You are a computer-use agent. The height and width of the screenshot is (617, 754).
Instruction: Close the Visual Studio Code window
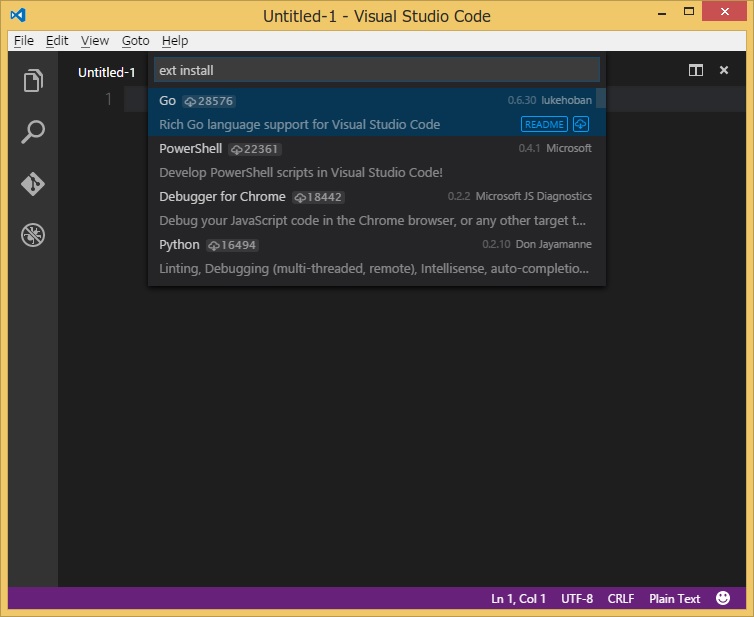[x=724, y=12]
